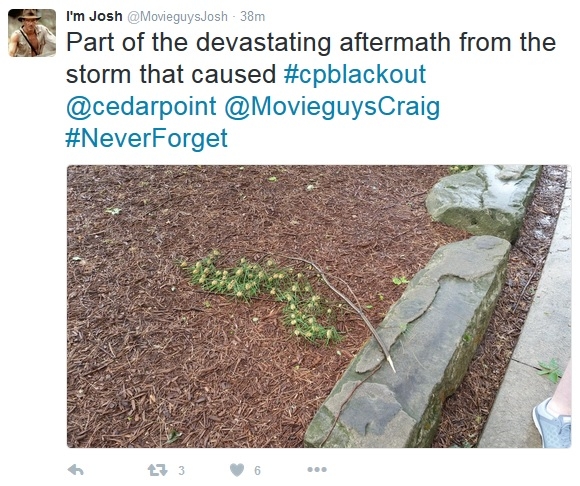Open the more options ellipsis menu
The image size is (580, 486).
click(317, 470)
